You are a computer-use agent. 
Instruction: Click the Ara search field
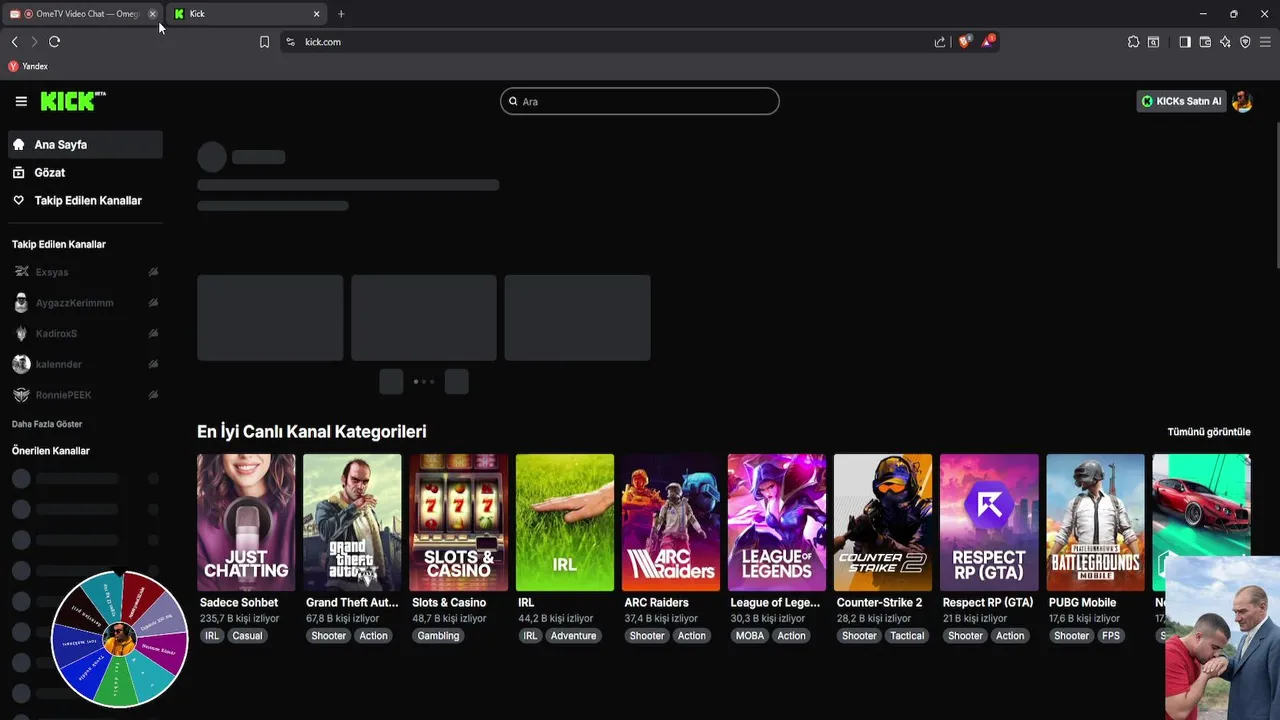[x=640, y=101]
